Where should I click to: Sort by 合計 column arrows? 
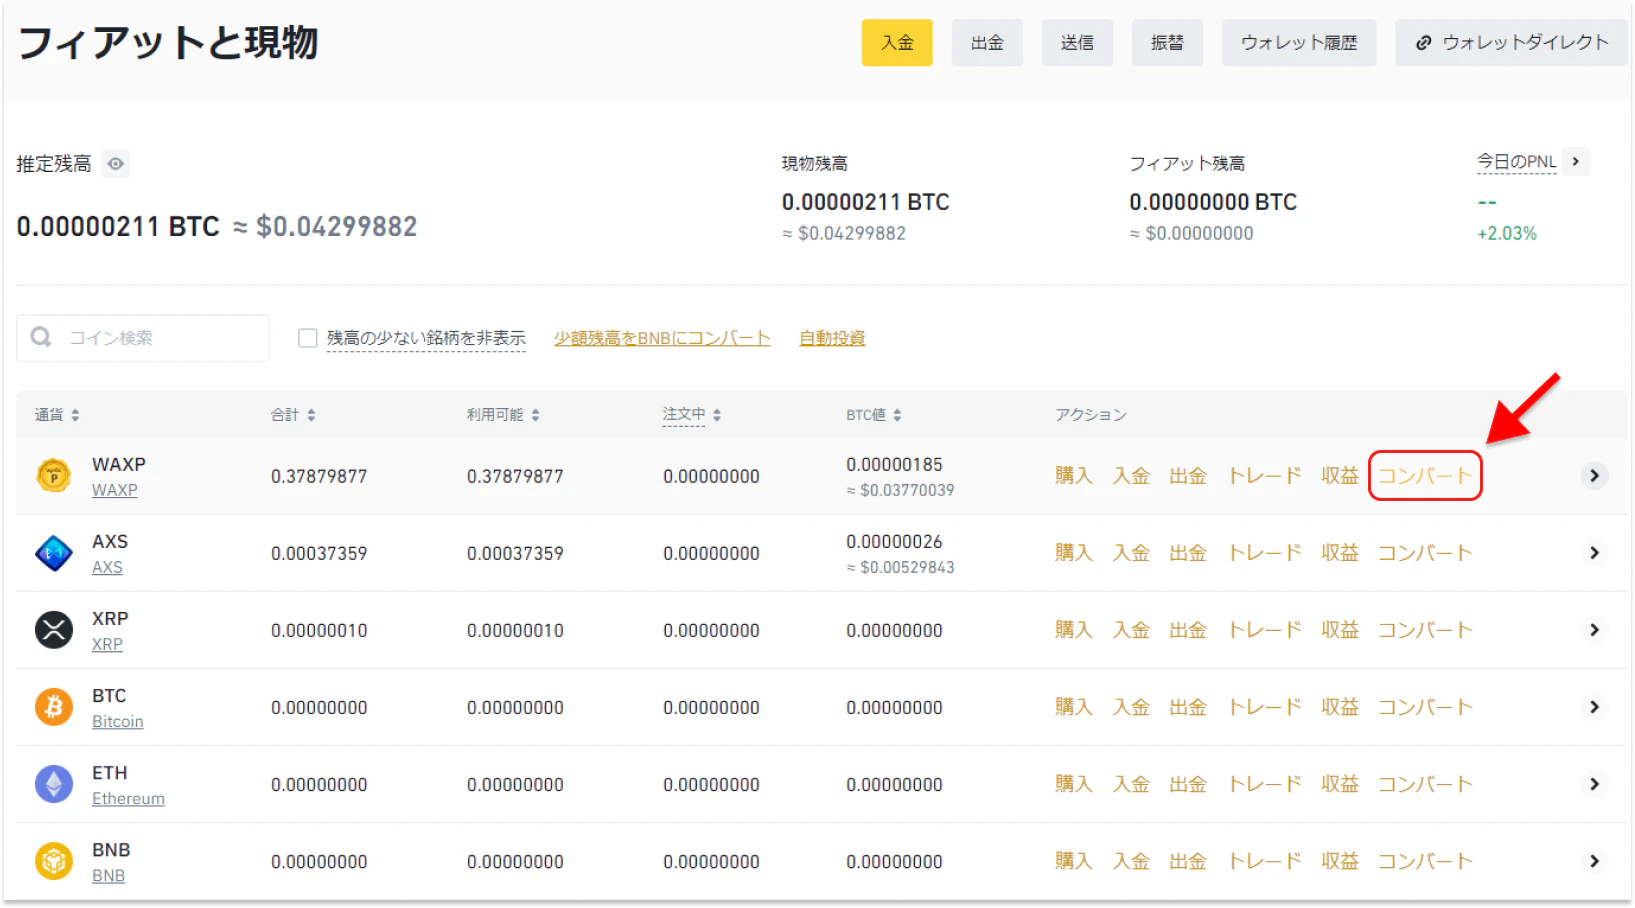tap(311, 415)
